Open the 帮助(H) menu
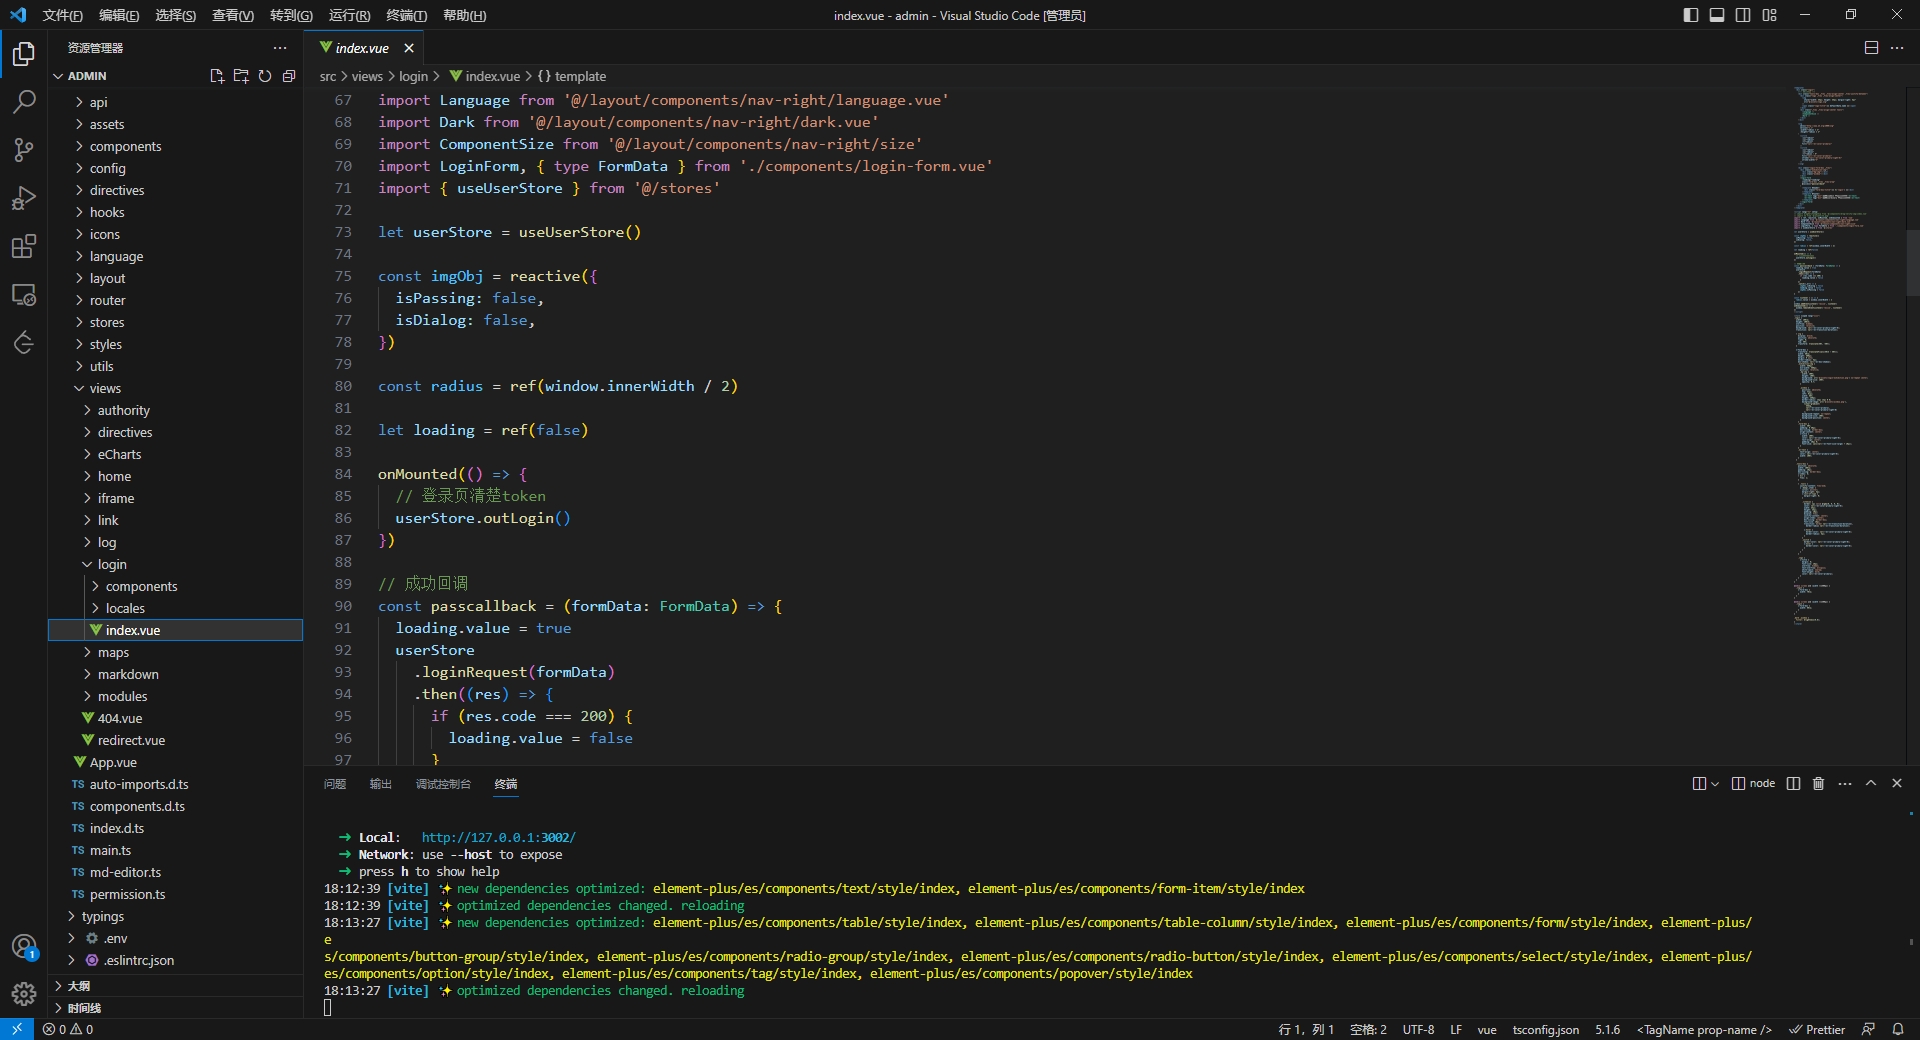This screenshot has height=1040, width=1920. (x=464, y=15)
